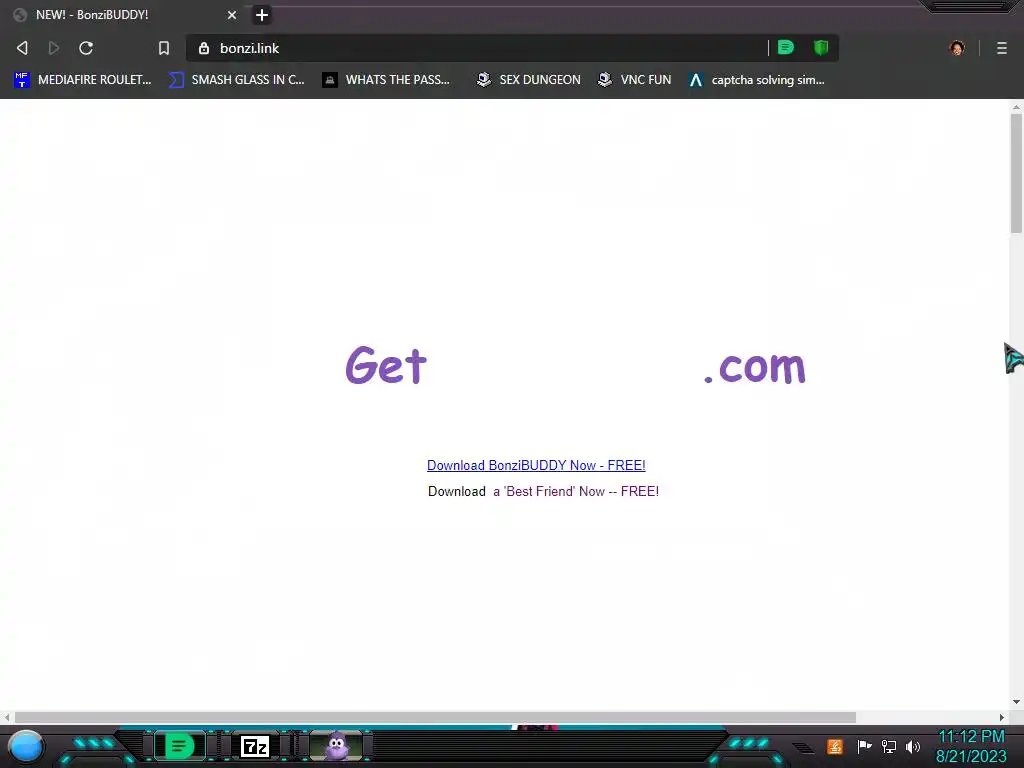Open the browser hamburger menu

click(x=1002, y=48)
